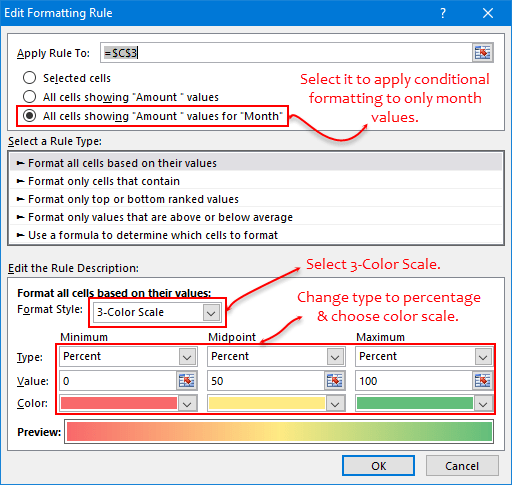
Task: Open the Midpoint Type dropdown
Action: pos(335,357)
